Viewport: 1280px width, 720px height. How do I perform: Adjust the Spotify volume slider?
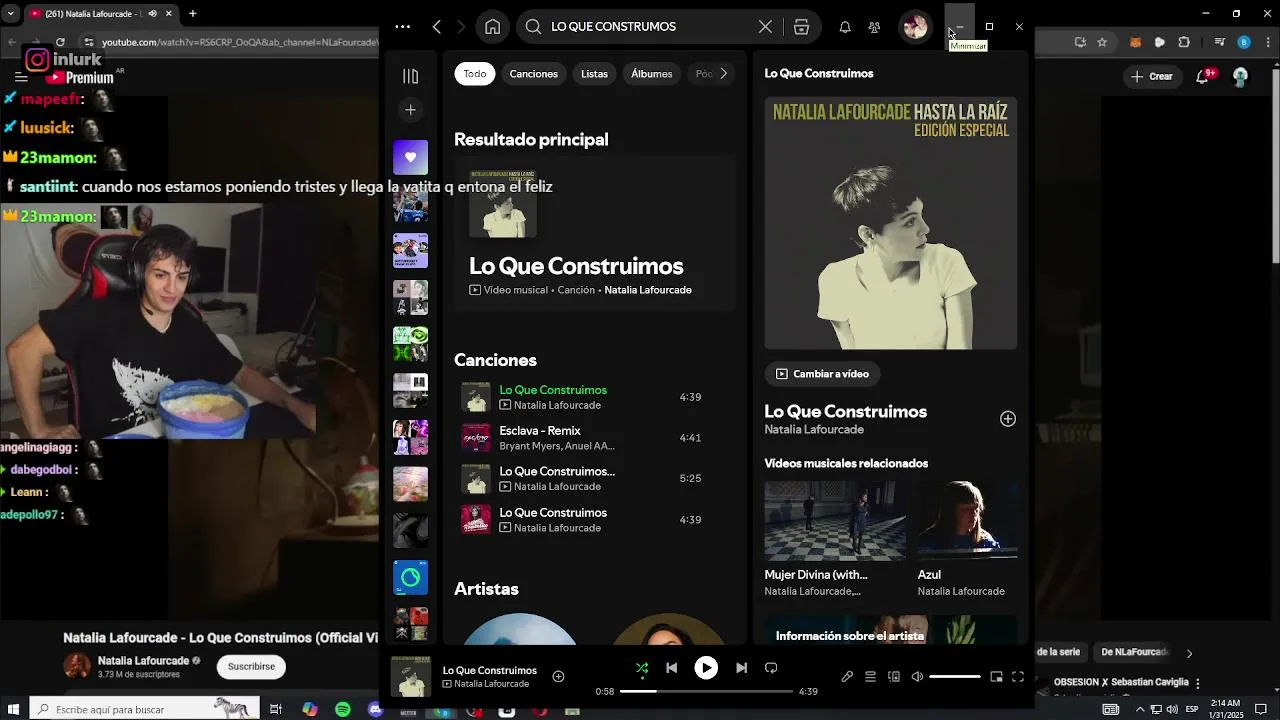[x=955, y=677]
